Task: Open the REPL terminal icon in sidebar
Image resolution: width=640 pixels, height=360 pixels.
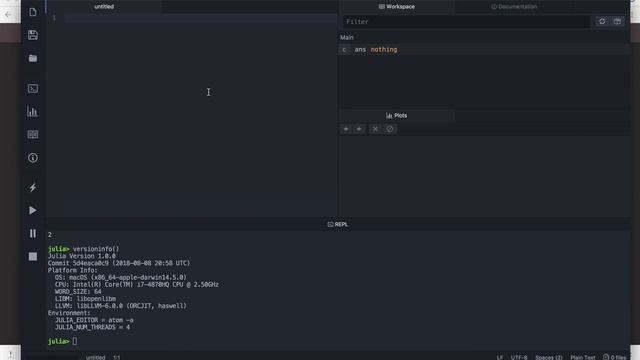Action: coord(33,89)
